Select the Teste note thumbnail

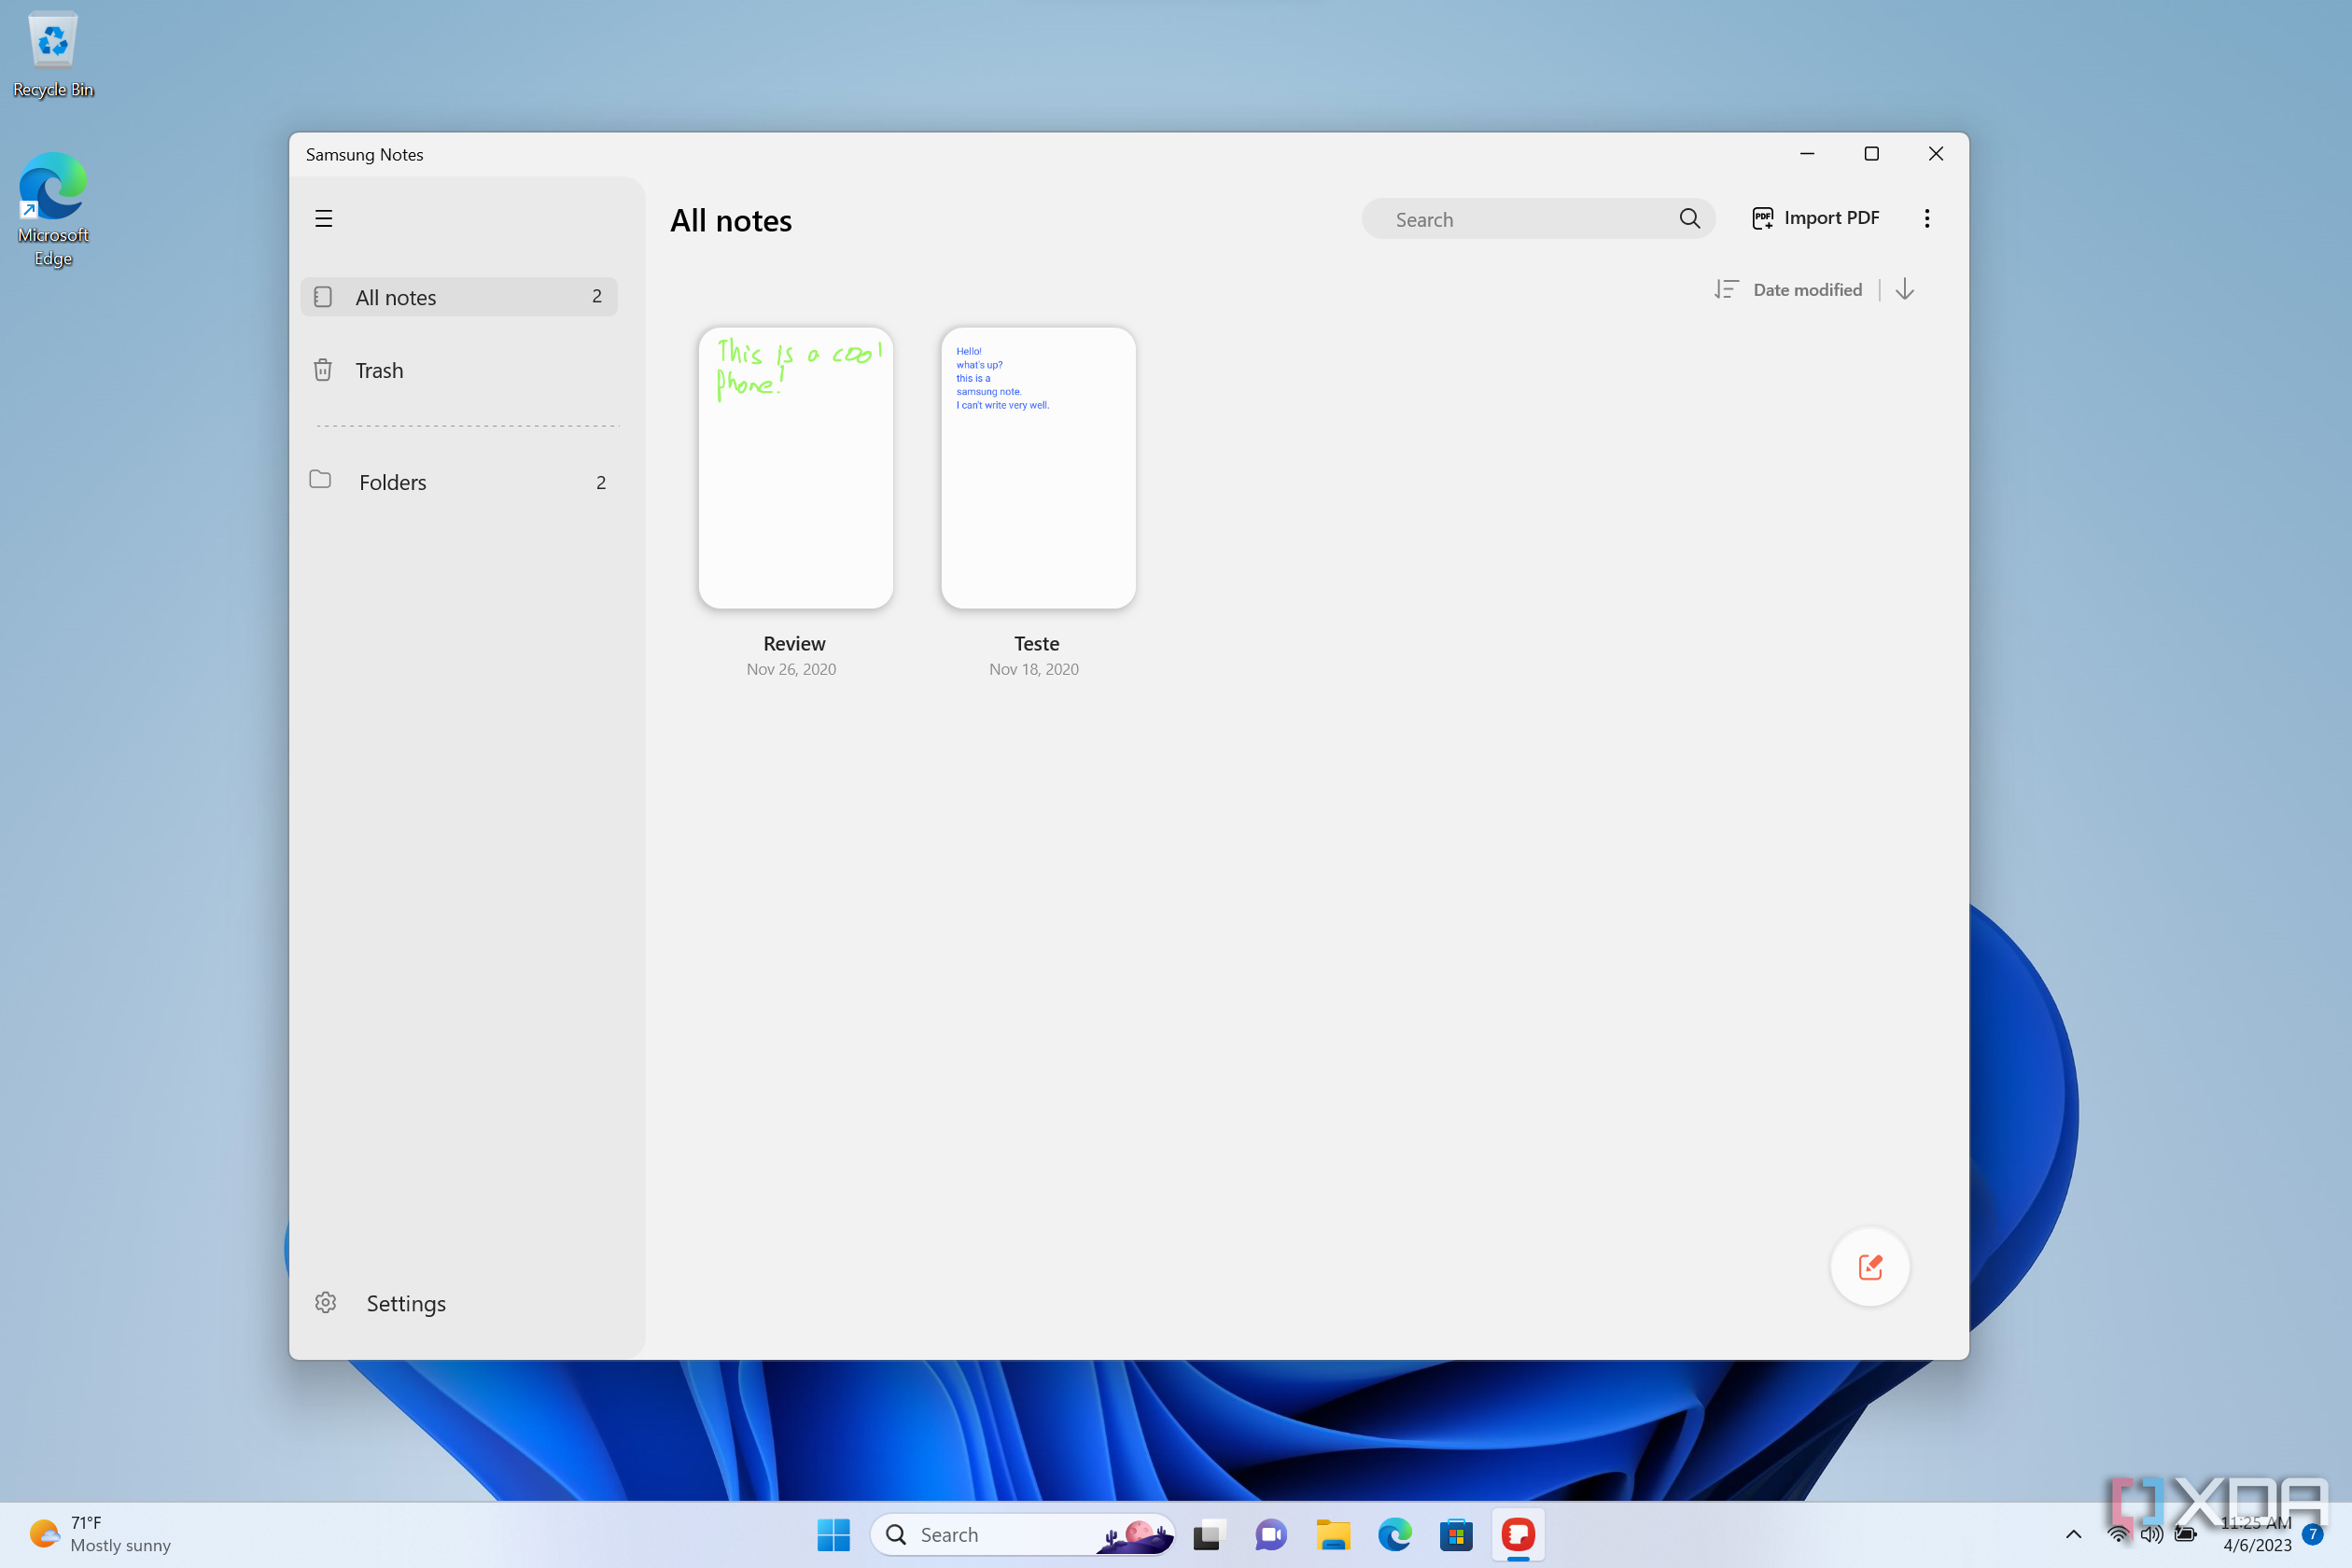(x=1034, y=466)
